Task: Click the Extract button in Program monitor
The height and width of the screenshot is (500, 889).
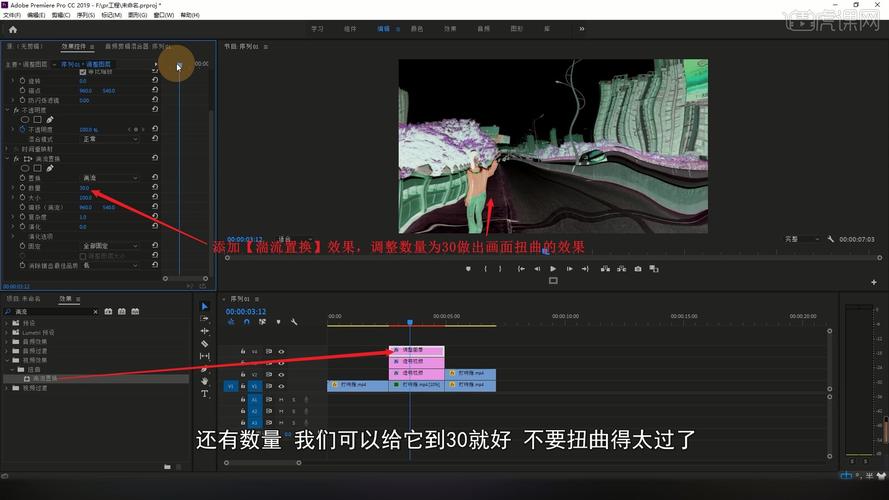Action: 622,269
